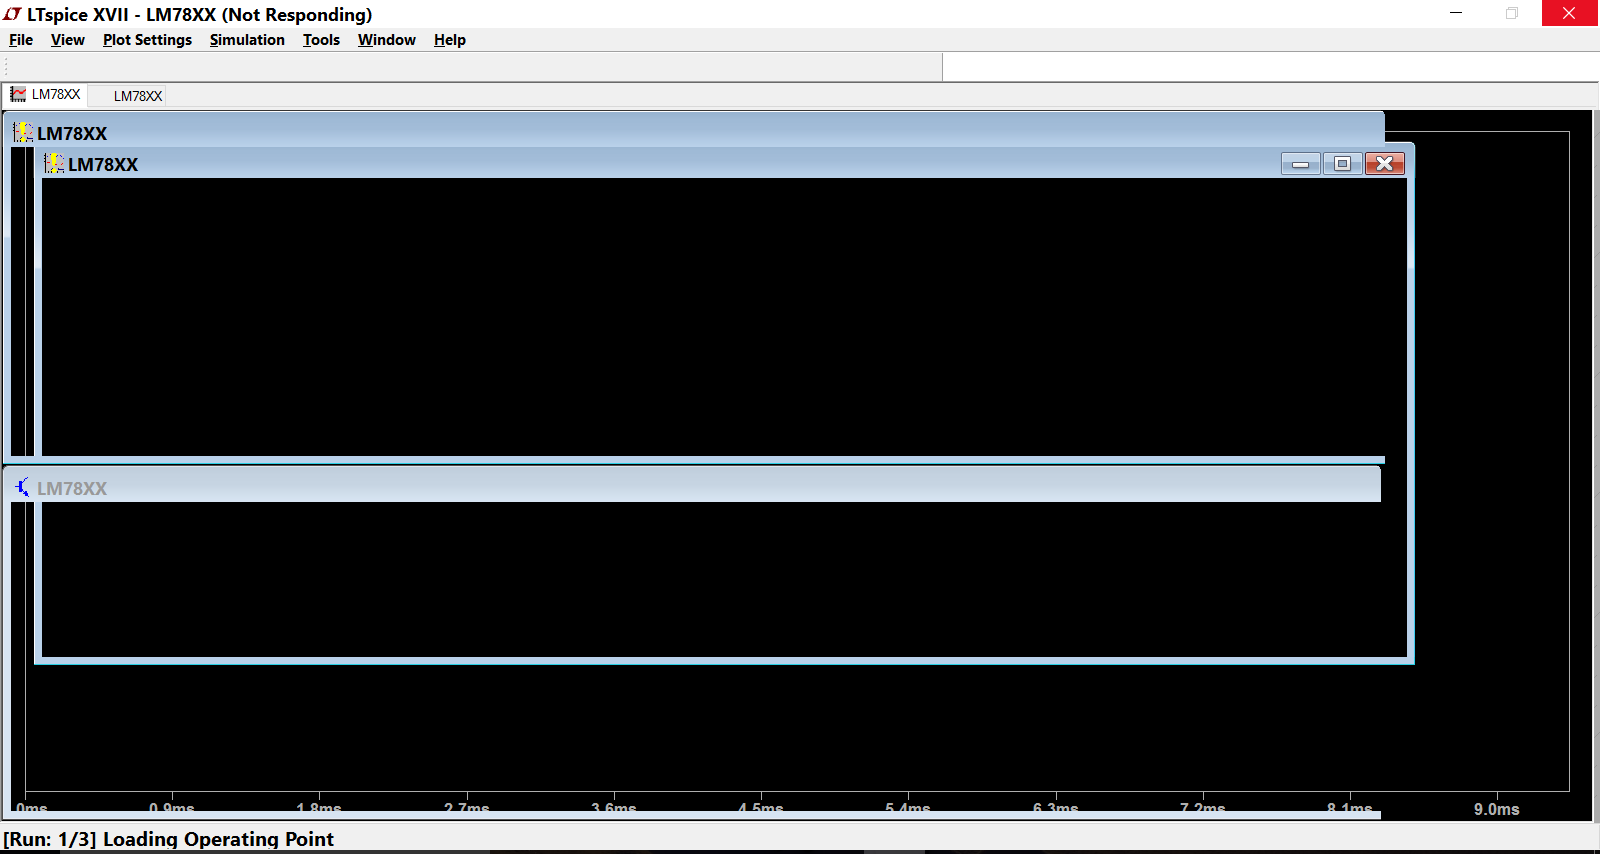Click the 4.5ms time axis label

[x=760, y=808]
